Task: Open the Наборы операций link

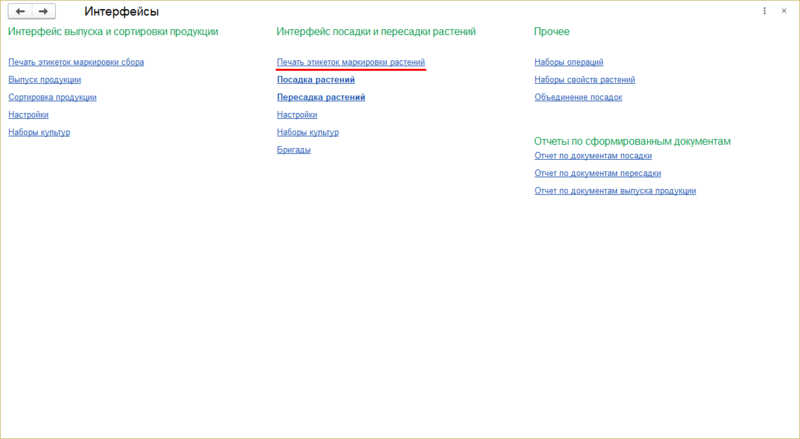Action: 569,62
